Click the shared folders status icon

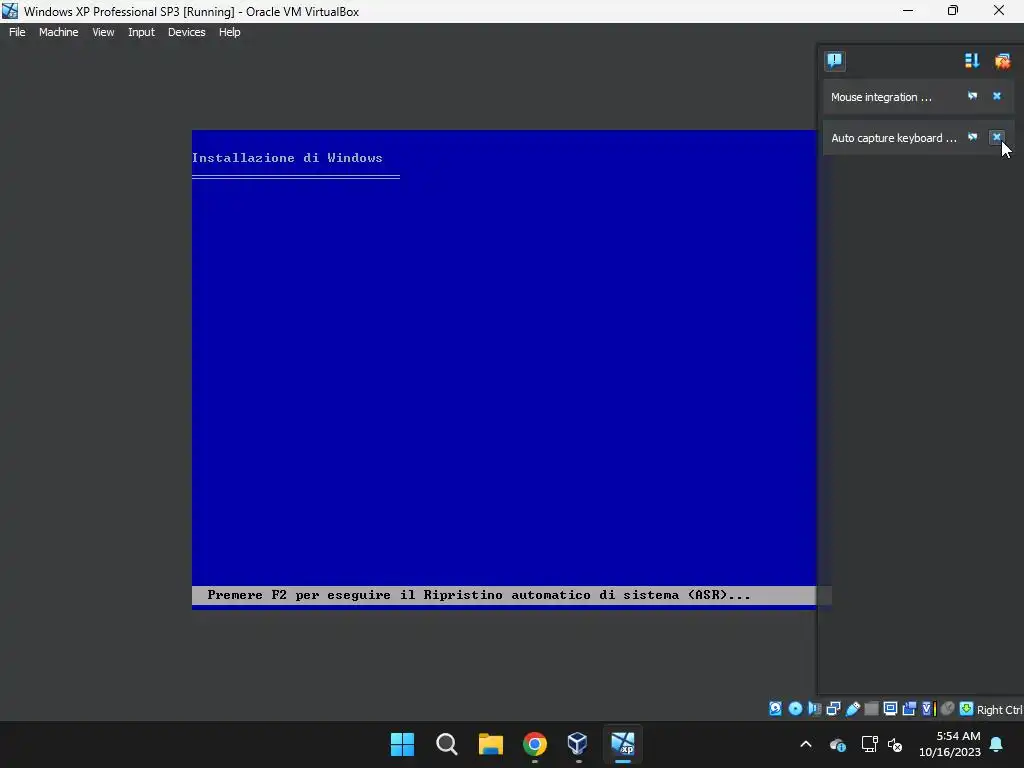[871, 709]
